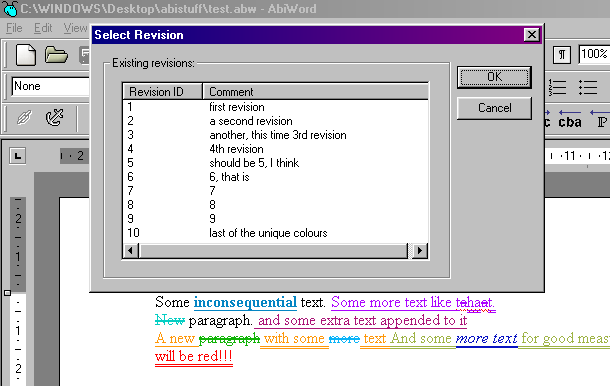Click the anchor bookmark icon
This screenshot has height=386, width=610.
(54, 118)
